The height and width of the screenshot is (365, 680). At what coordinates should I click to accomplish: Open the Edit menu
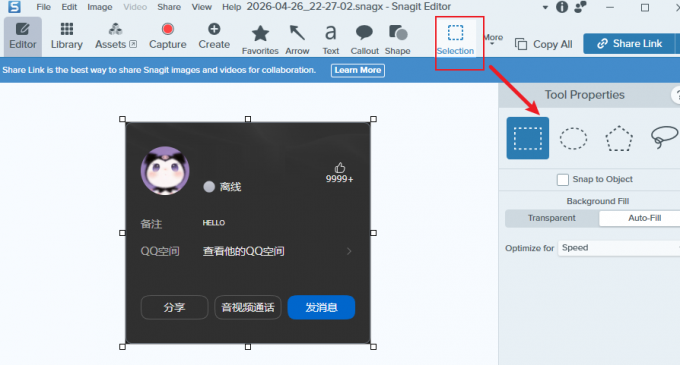(69, 7)
